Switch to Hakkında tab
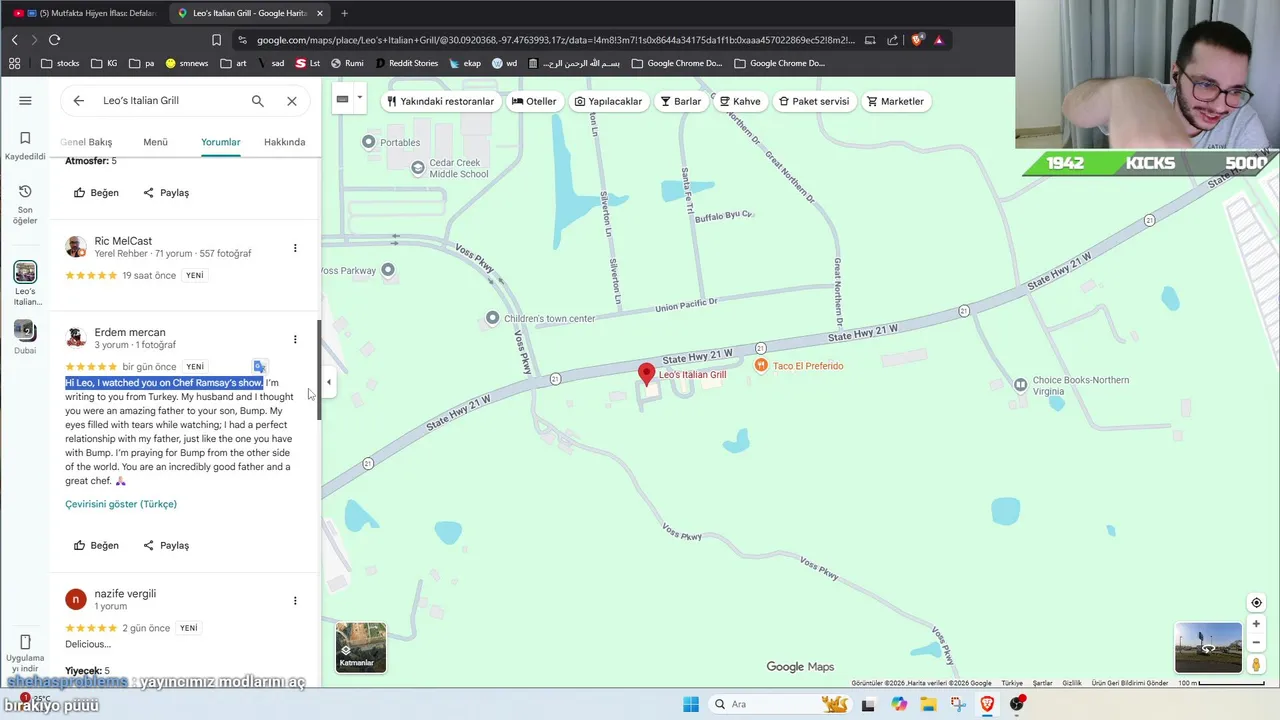Screen dimensions: 1280x720 pyautogui.click(x=284, y=142)
